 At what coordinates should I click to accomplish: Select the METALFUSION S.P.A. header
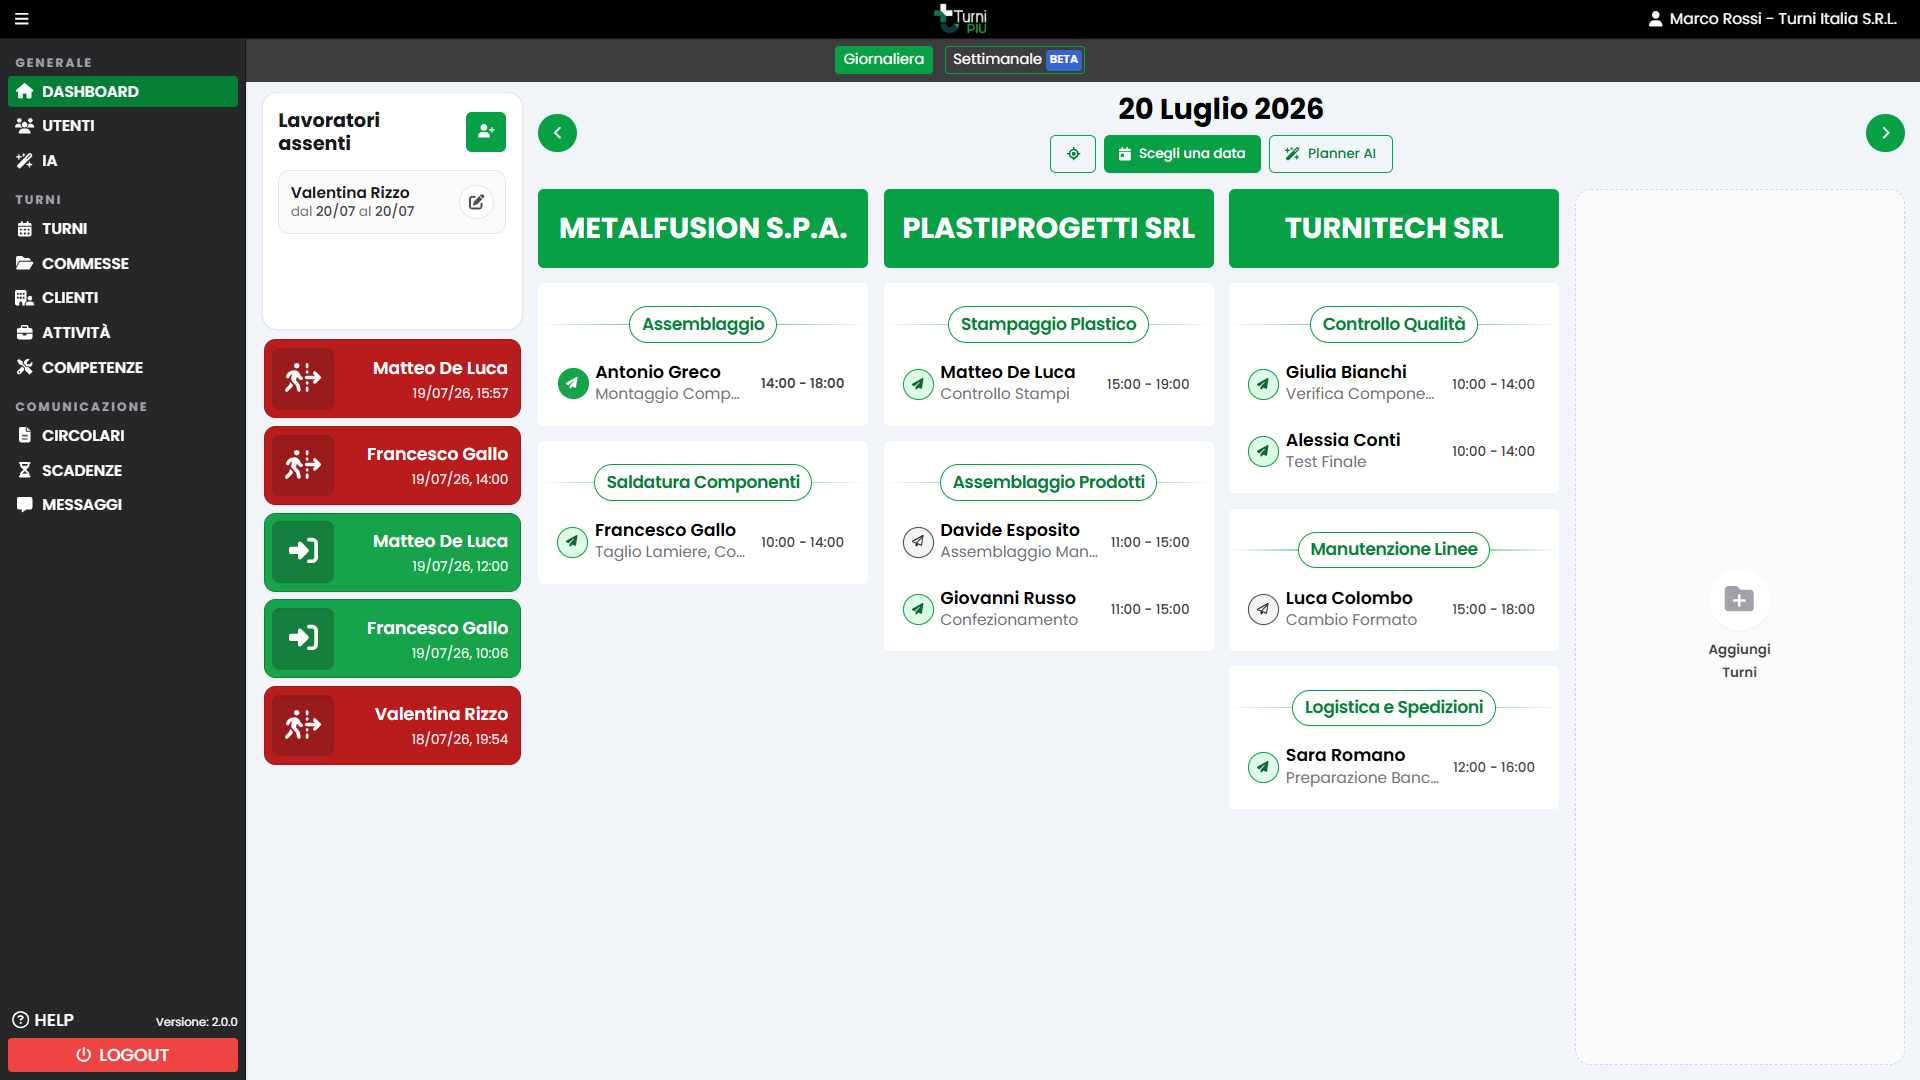703,228
